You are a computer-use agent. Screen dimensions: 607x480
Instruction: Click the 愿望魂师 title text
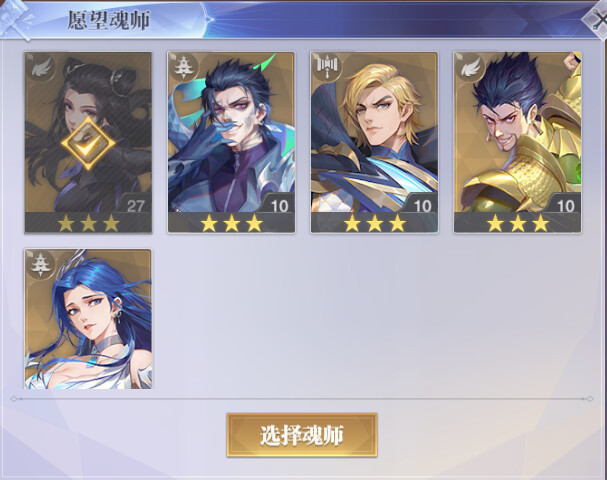[109, 20]
